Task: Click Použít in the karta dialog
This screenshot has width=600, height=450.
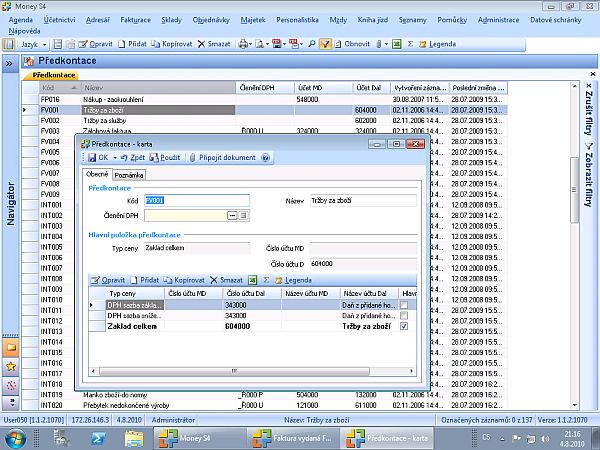Action: click(x=165, y=157)
